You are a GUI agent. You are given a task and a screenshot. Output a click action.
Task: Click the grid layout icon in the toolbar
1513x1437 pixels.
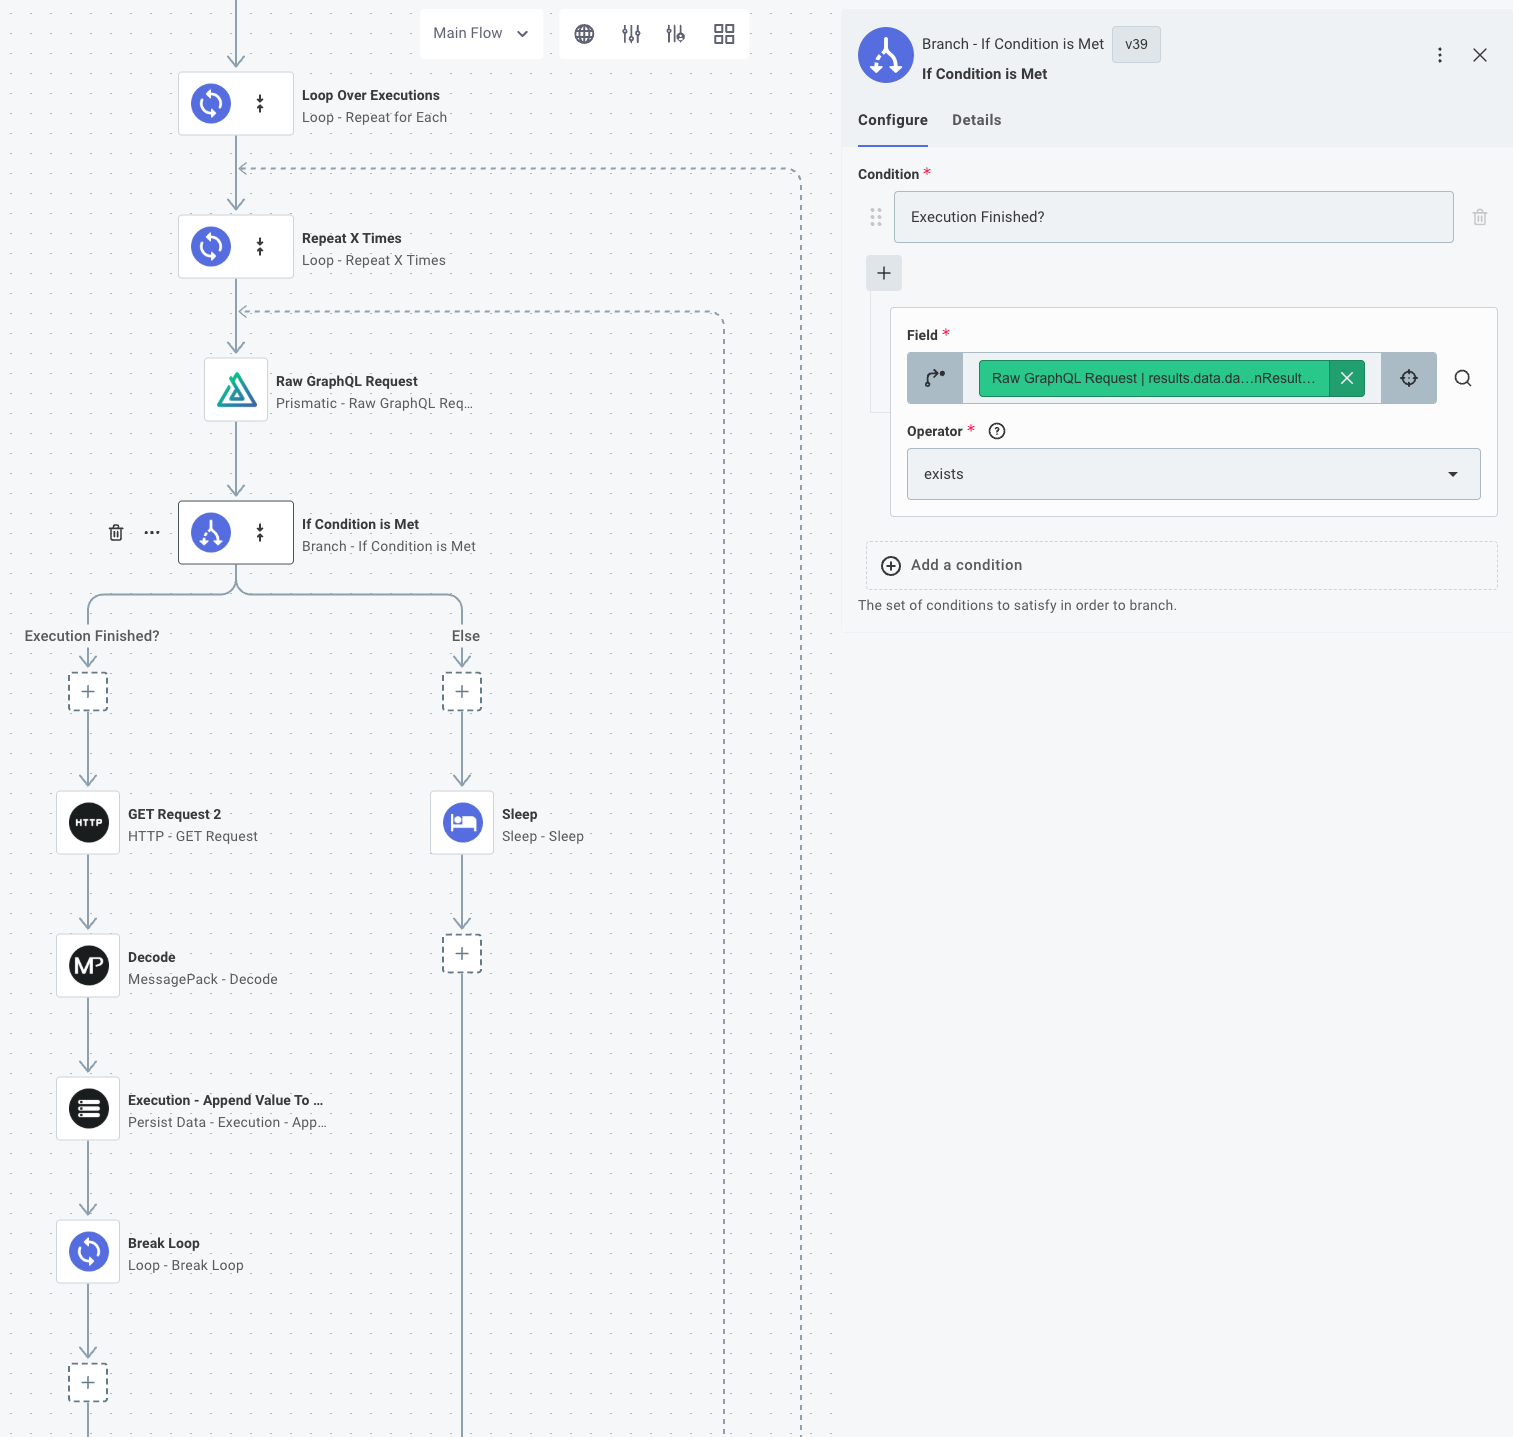point(724,34)
